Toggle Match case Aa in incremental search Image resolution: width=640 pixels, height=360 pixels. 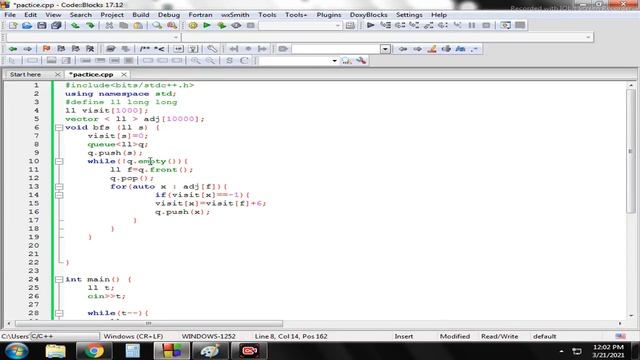[460, 49]
